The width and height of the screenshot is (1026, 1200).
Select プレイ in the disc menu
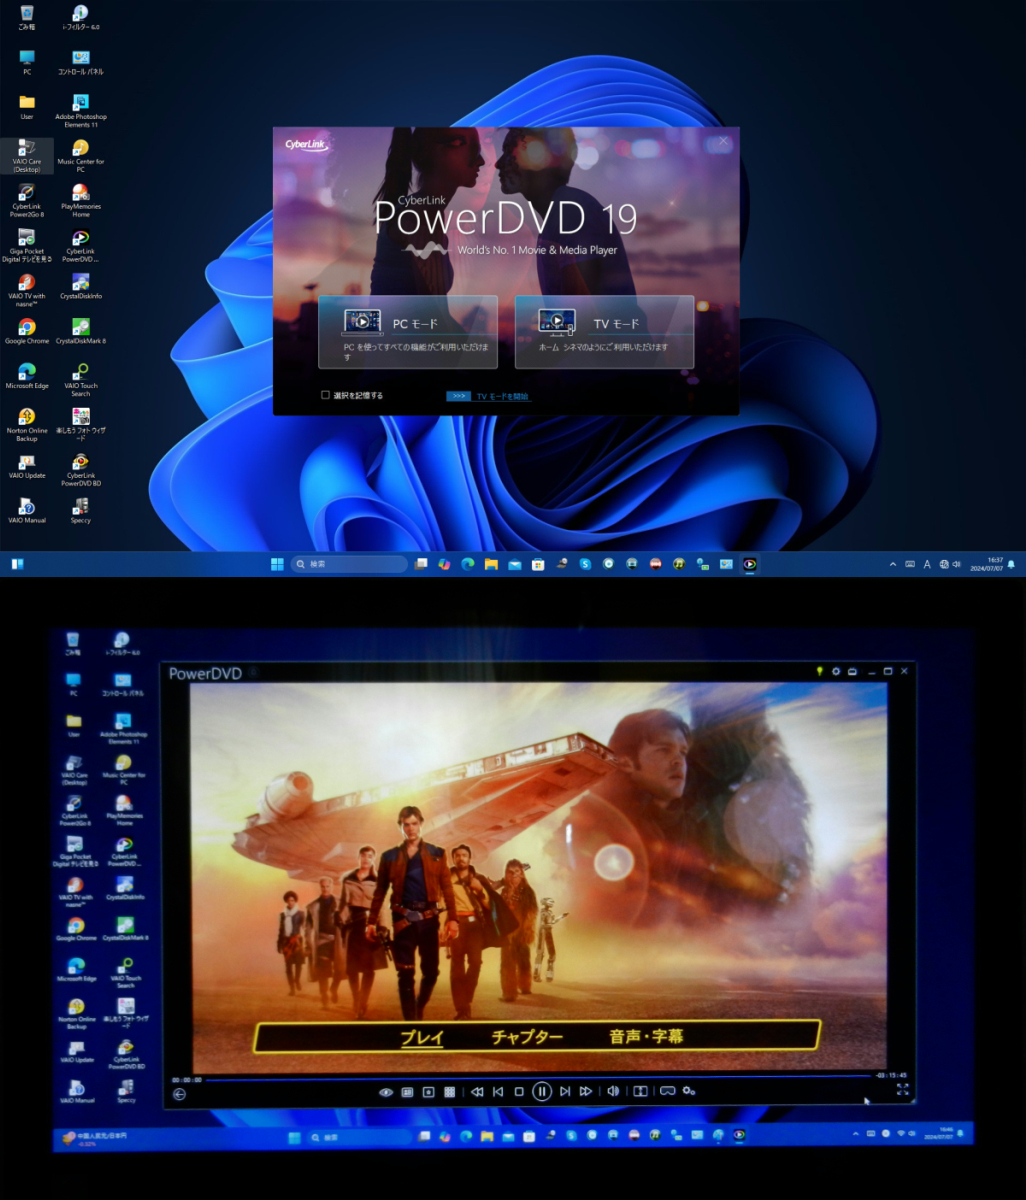(x=422, y=1037)
